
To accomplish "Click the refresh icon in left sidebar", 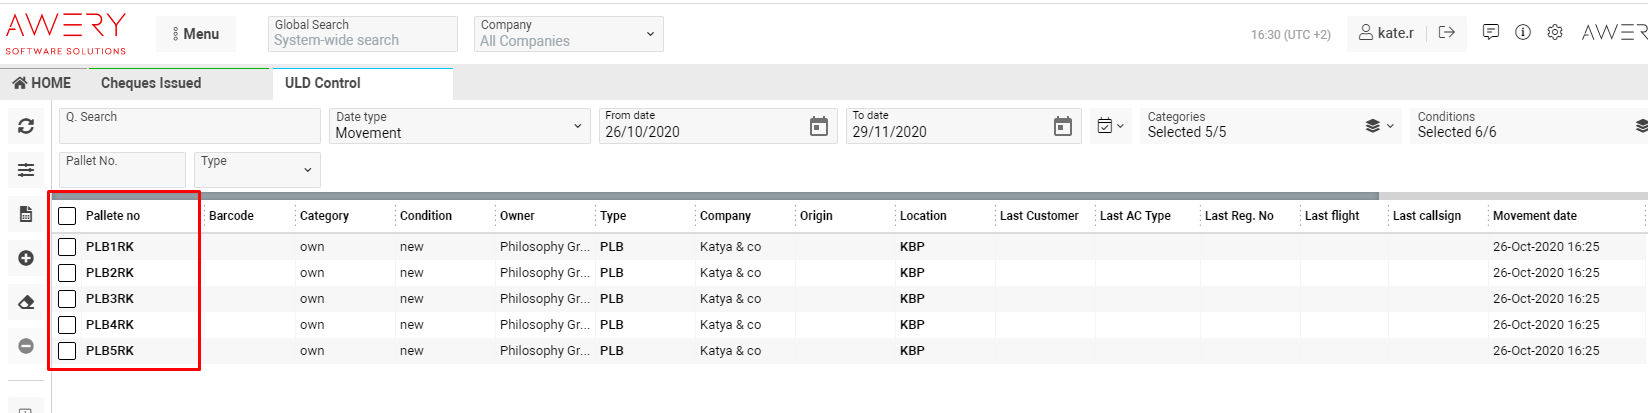I will tap(26, 126).
